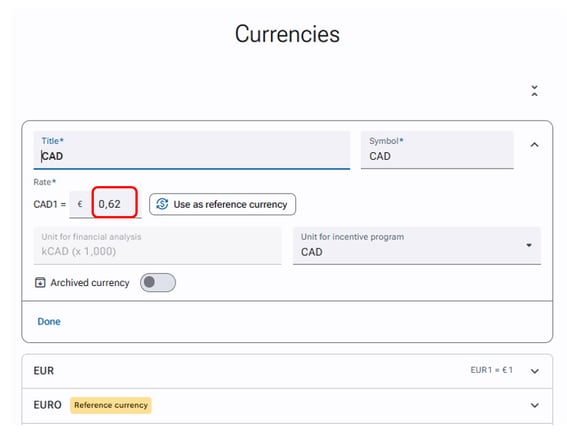Click the EURO row title

coord(47,405)
